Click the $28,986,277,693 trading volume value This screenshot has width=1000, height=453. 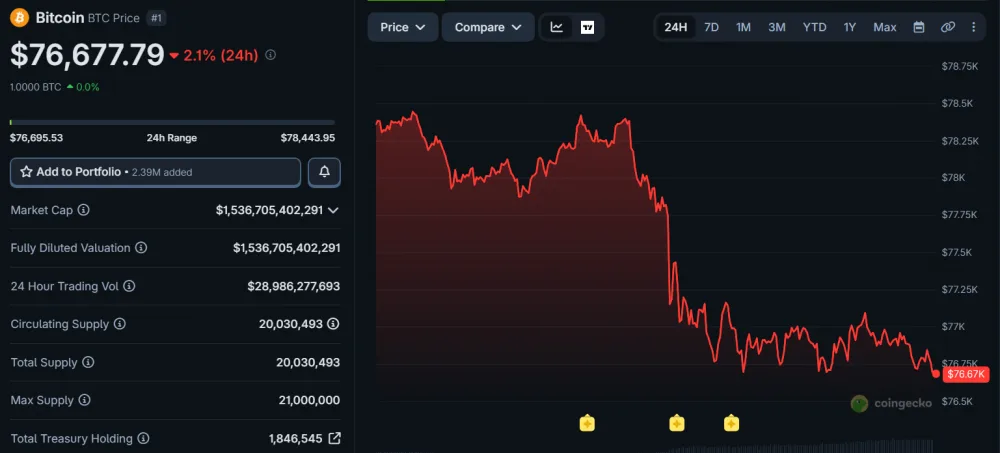pyautogui.click(x=293, y=286)
